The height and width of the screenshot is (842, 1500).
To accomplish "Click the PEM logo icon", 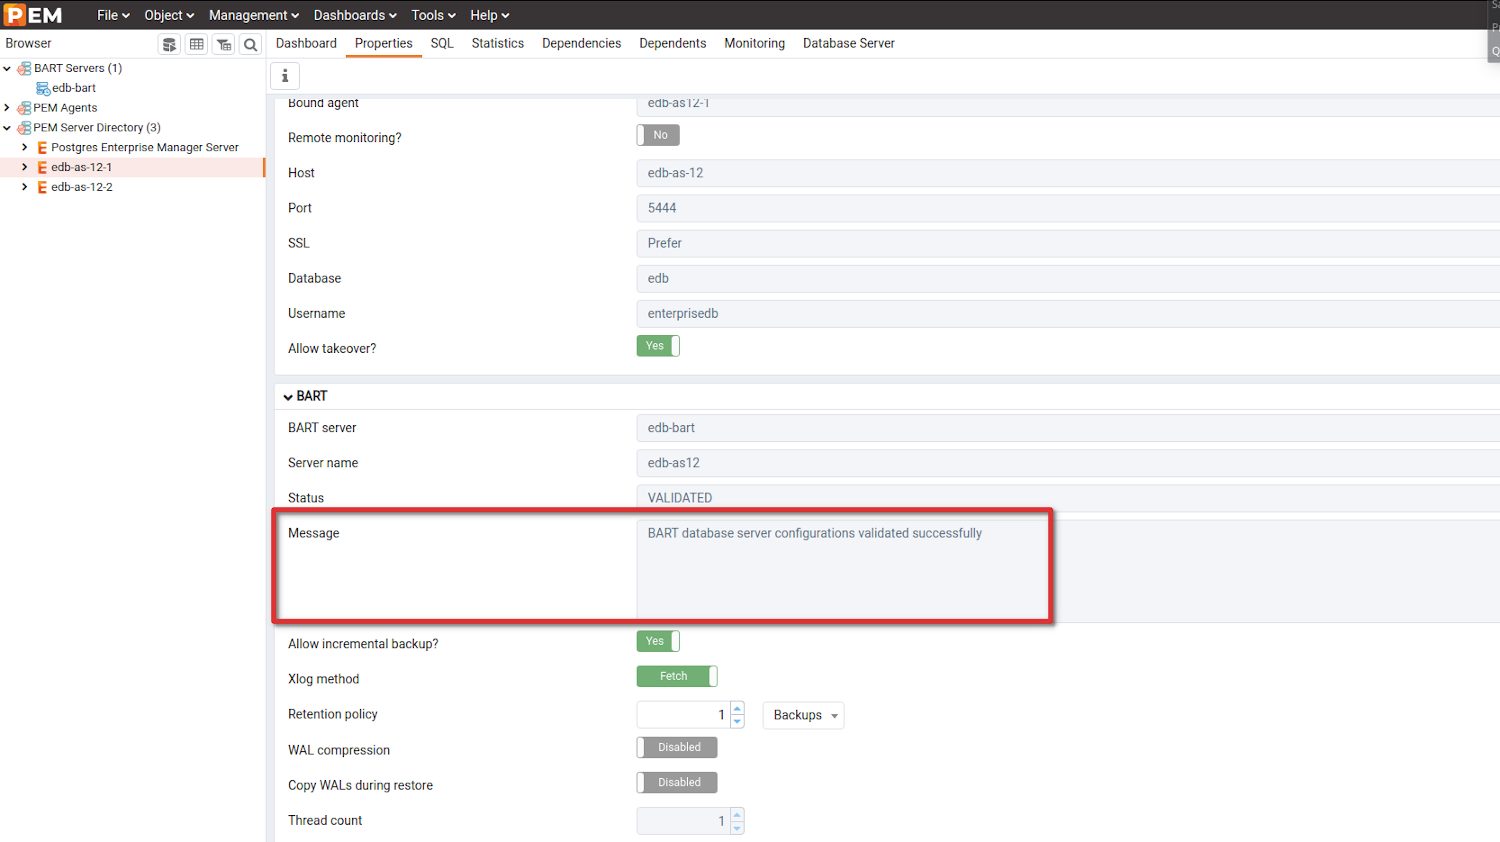I will 32,15.
